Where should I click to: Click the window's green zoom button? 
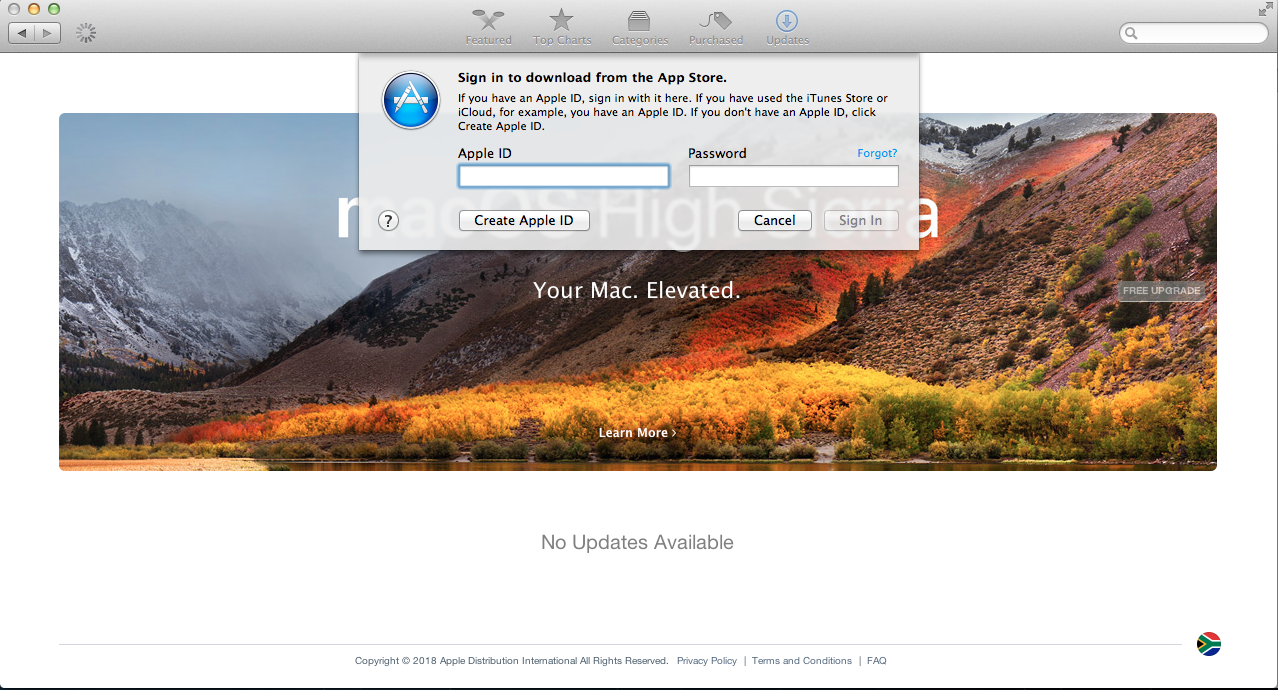pyautogui.click(x=53, y=8)
